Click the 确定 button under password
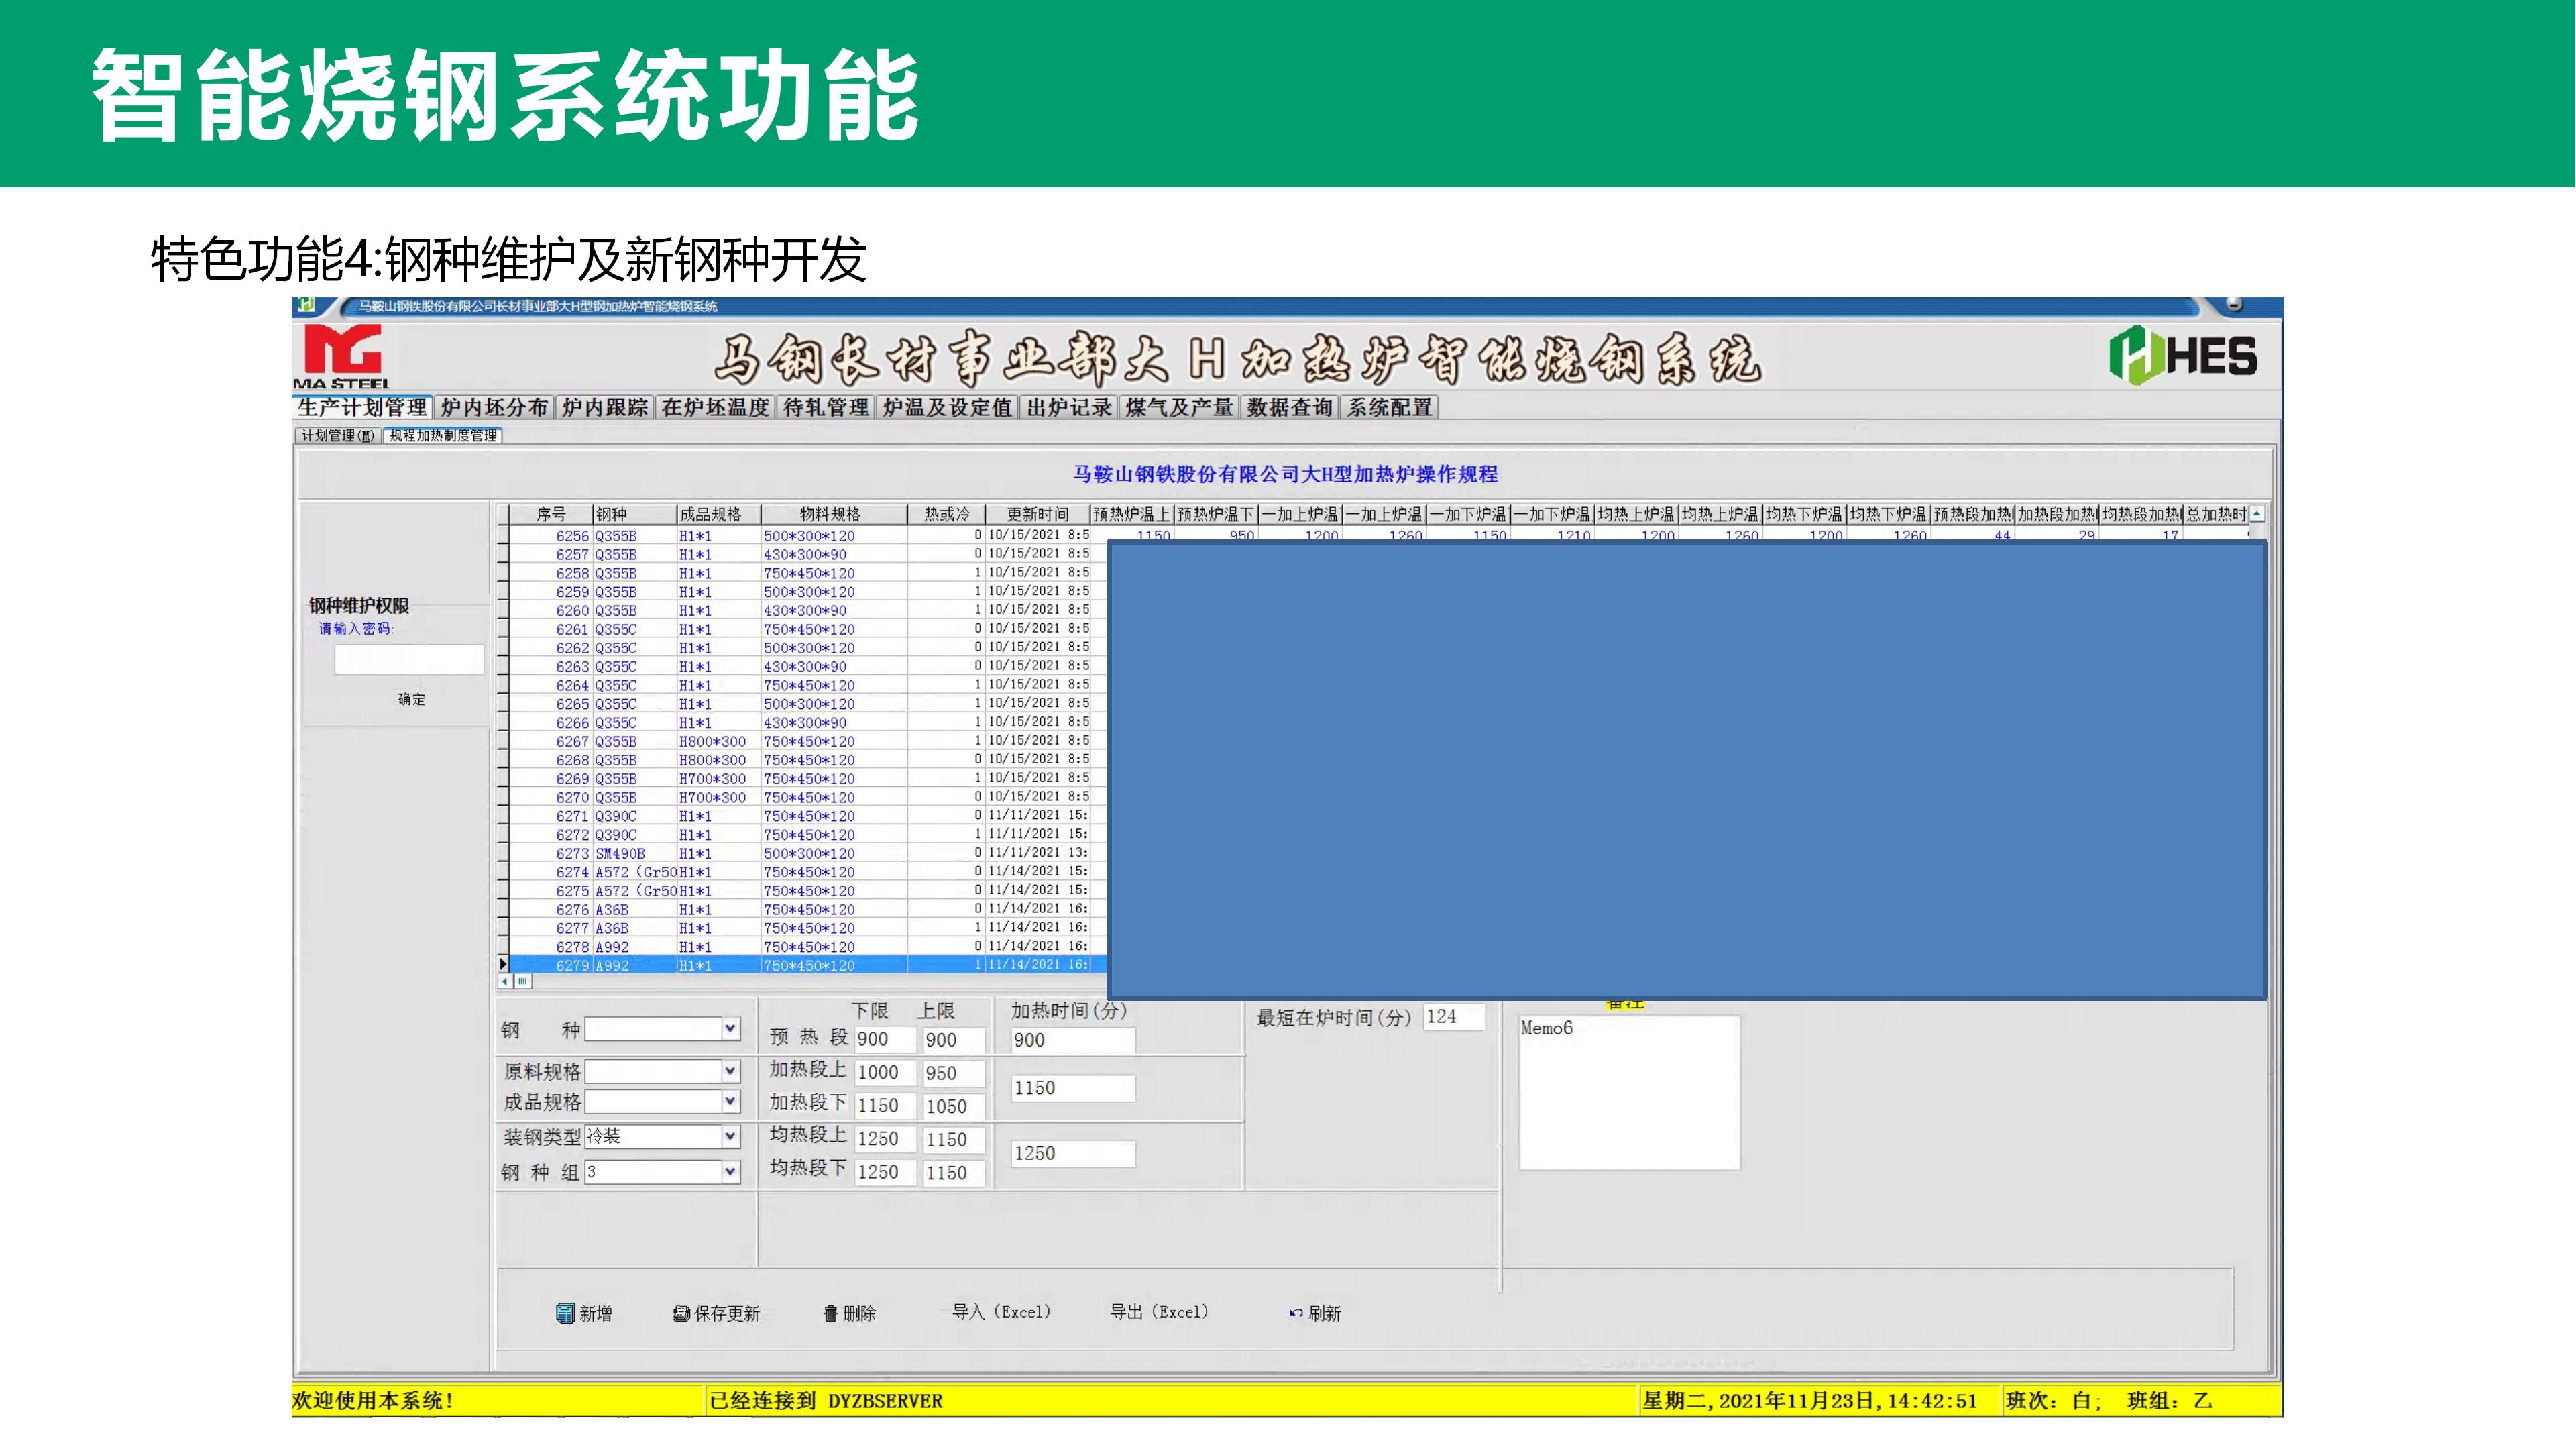Image resolution: width=2576 pixels, height=1449 pixels. coord(411,699)
